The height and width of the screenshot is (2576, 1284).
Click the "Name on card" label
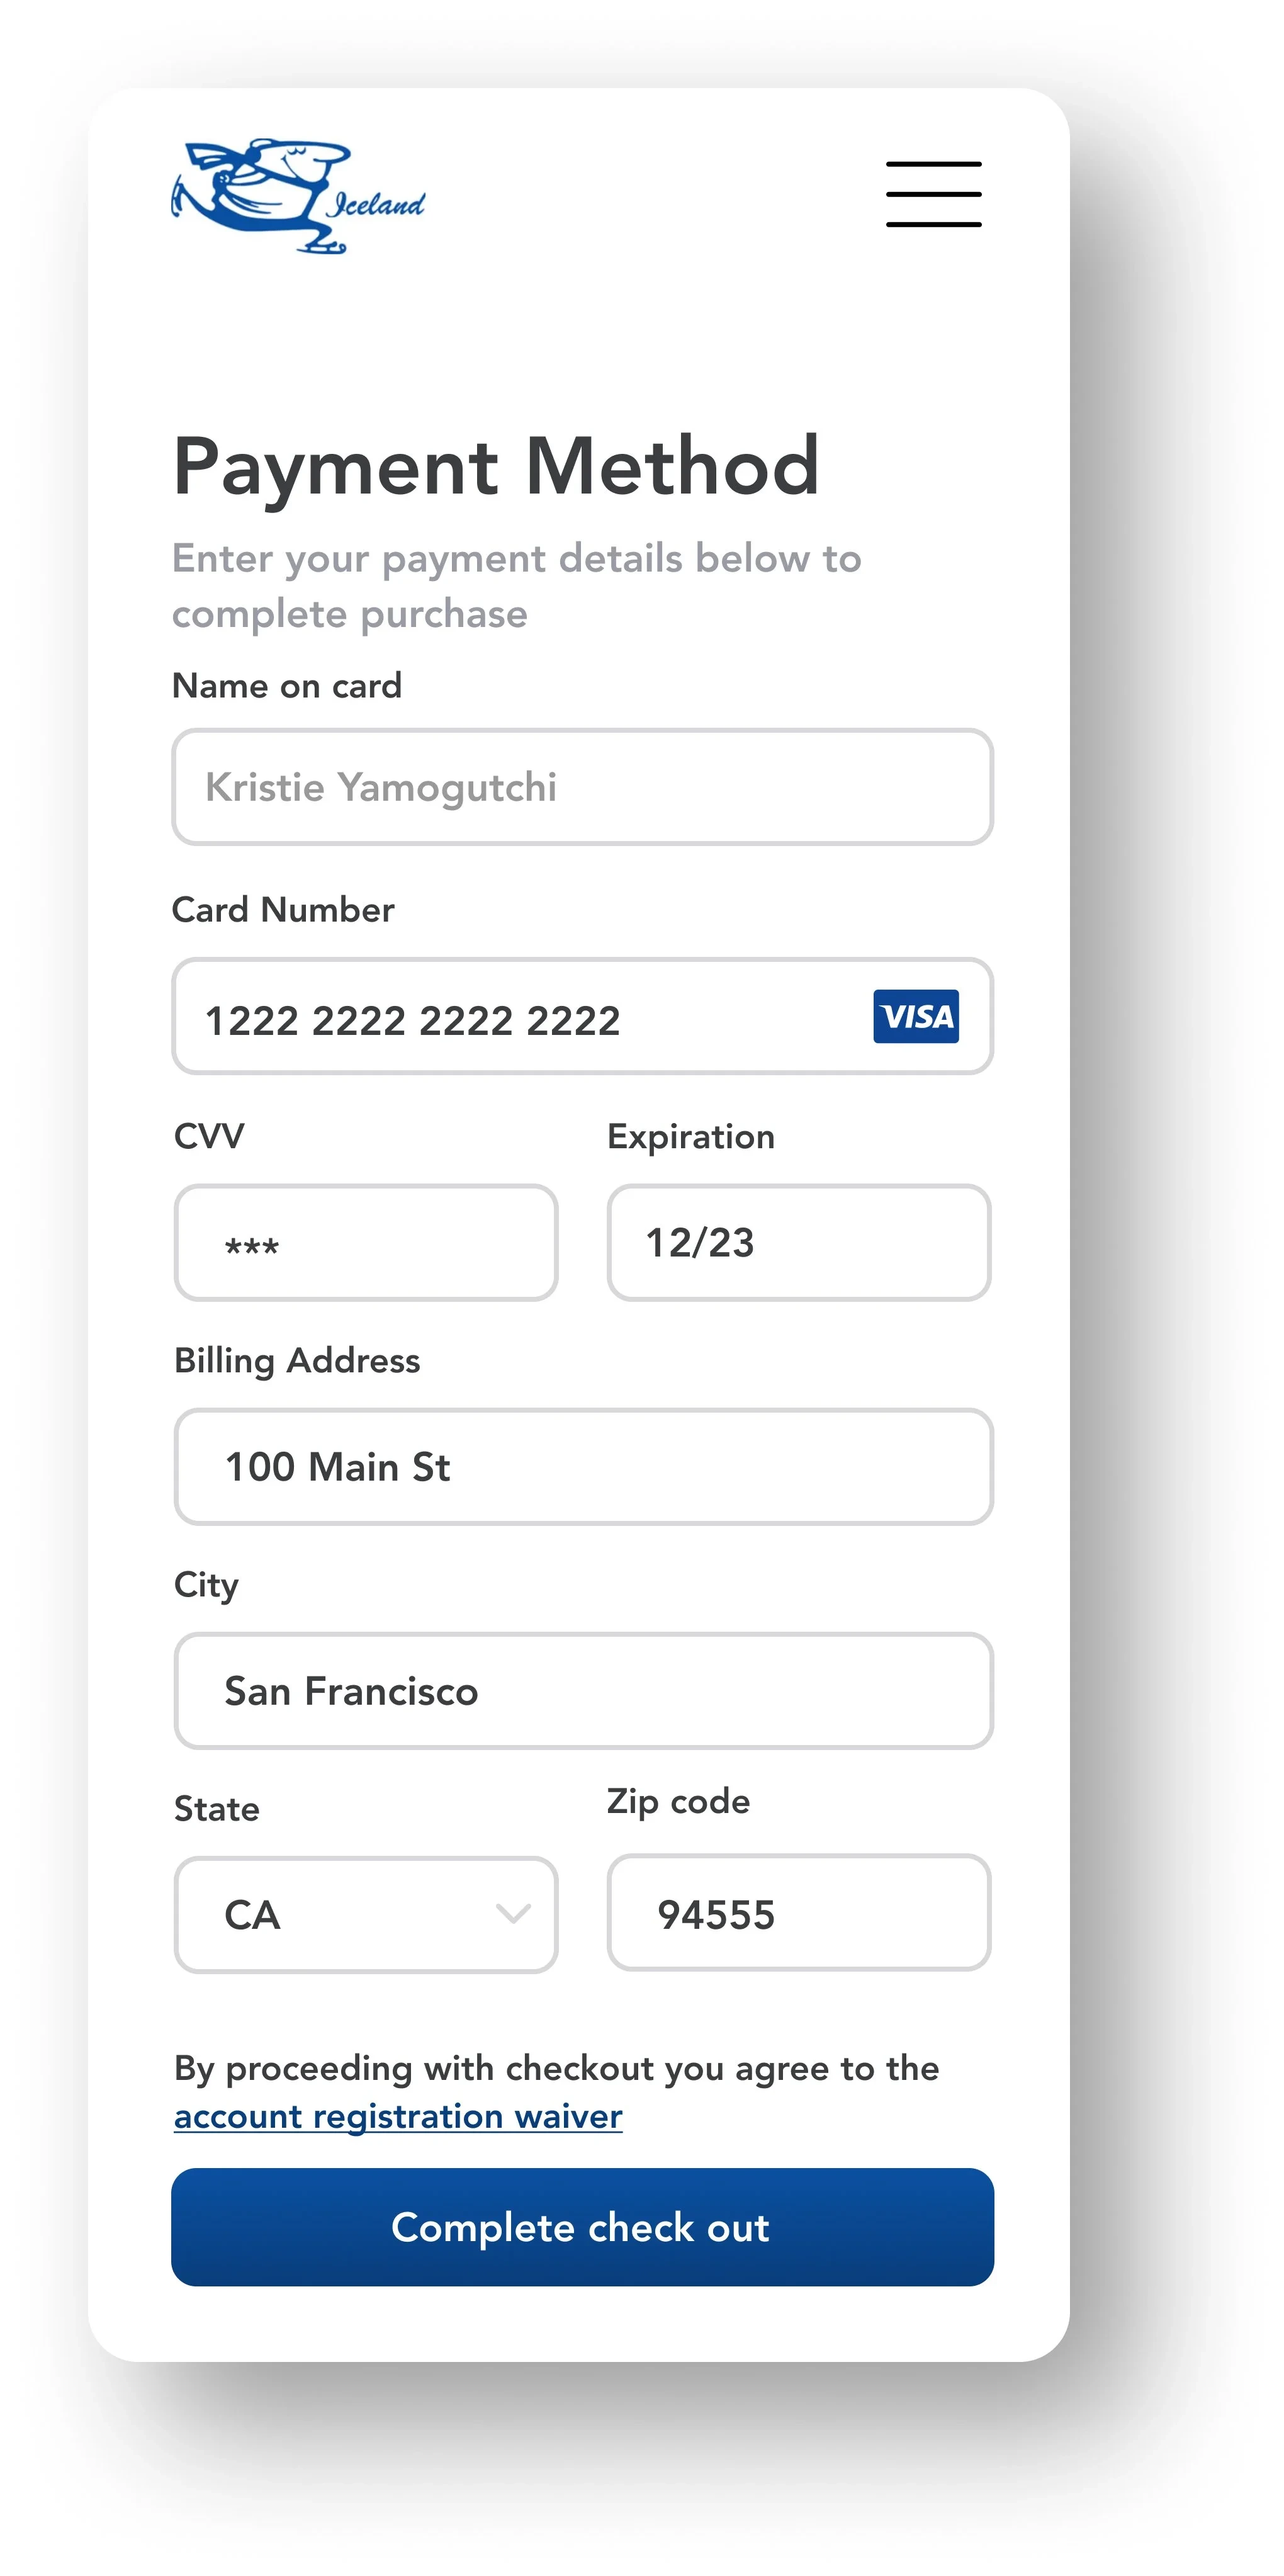[287, 686]
